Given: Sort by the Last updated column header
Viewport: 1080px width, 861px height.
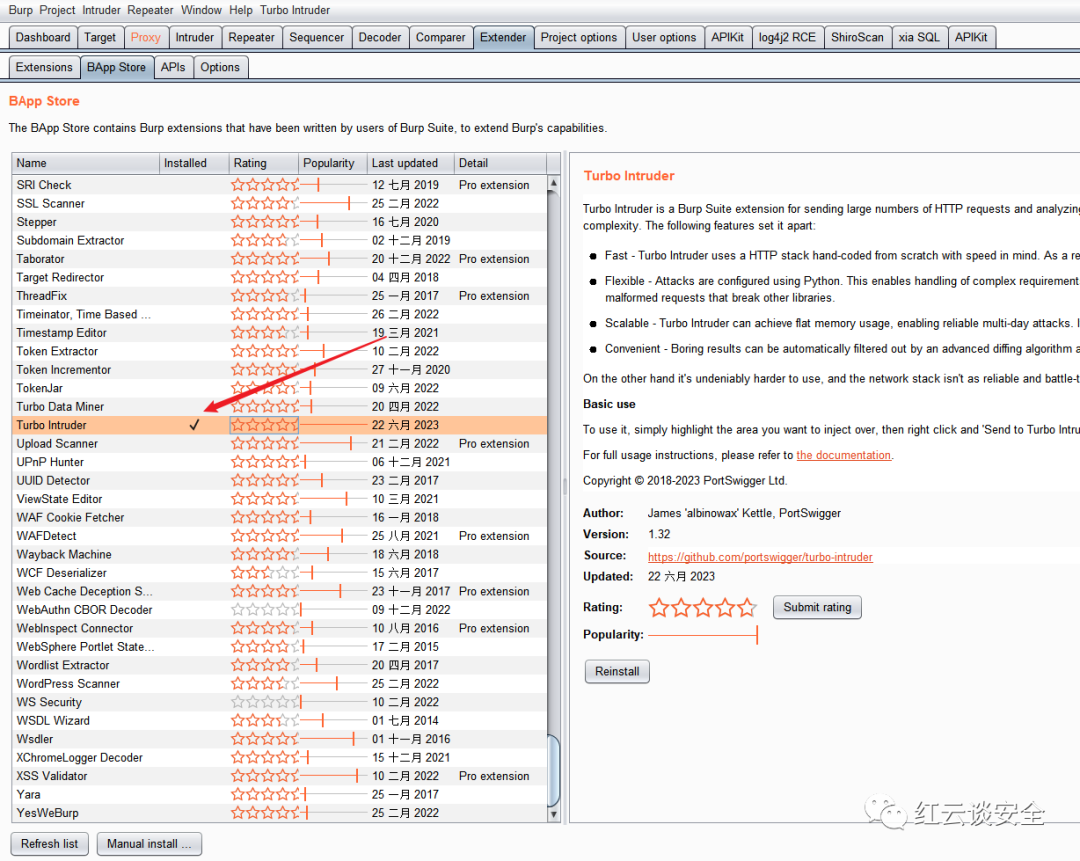Looking at the screenshot, I should (x=411, y=163).
